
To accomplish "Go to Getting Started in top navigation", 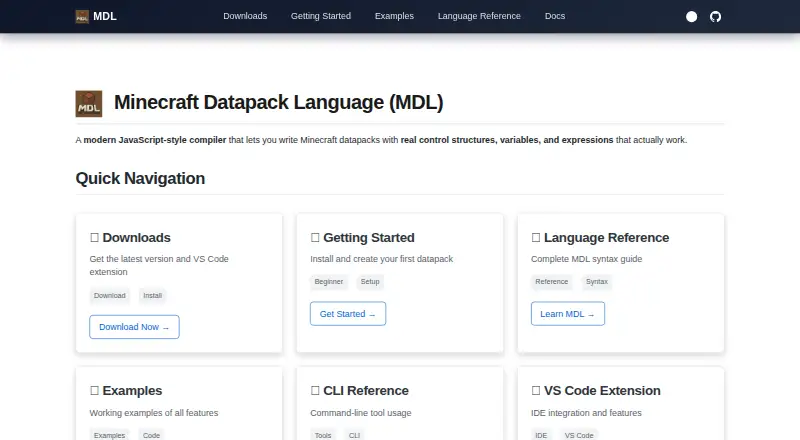I will [x=321, y=16].
